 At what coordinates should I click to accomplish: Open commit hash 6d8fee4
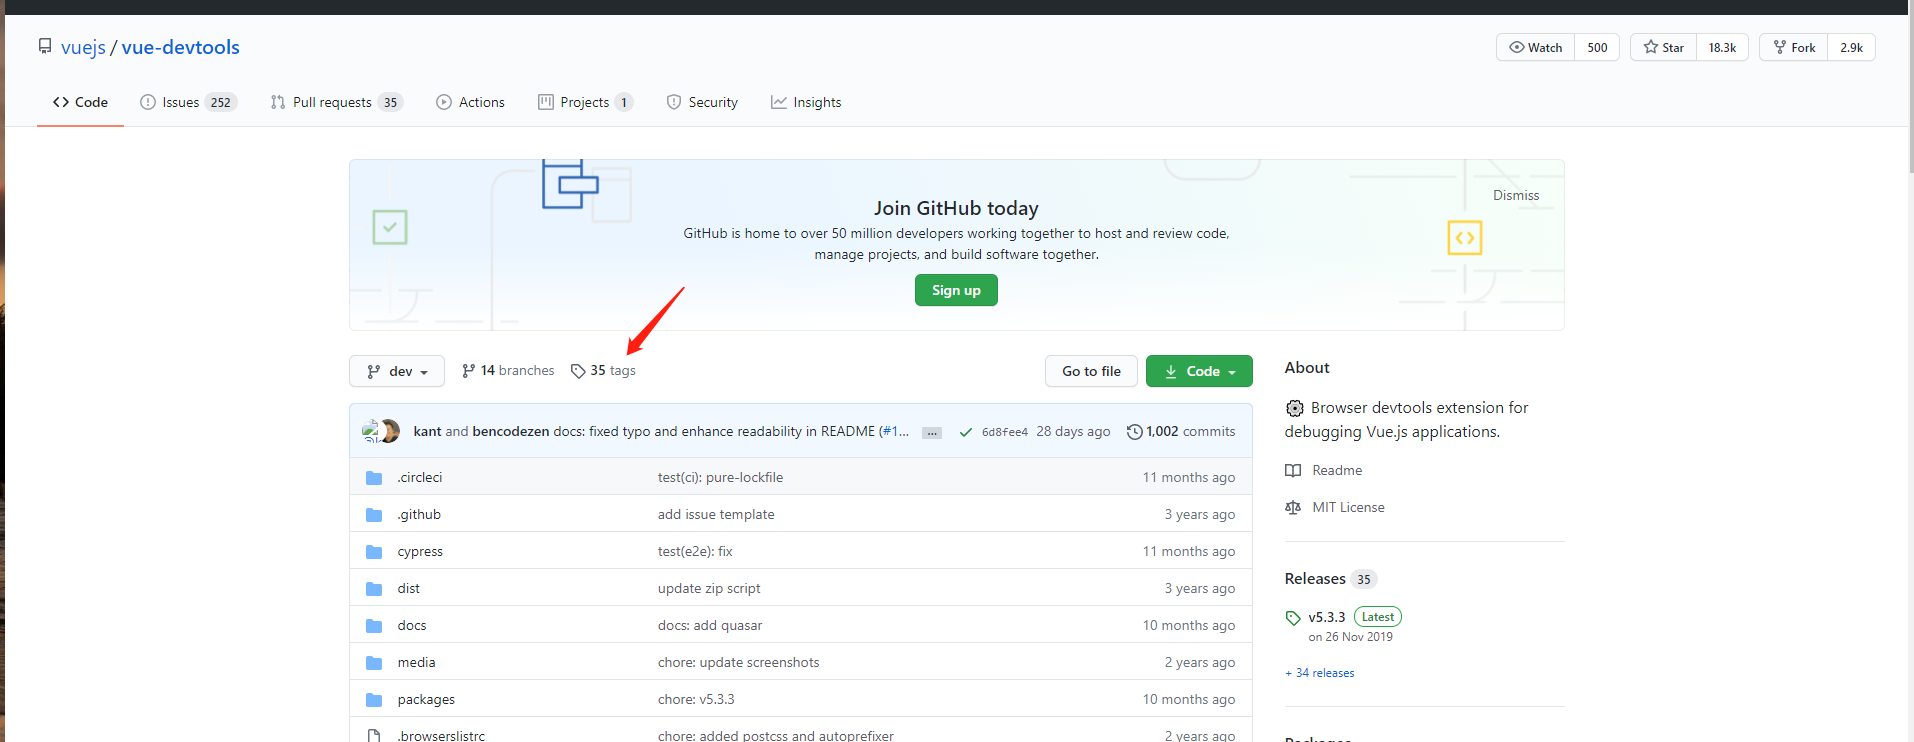pos(1004,432)
